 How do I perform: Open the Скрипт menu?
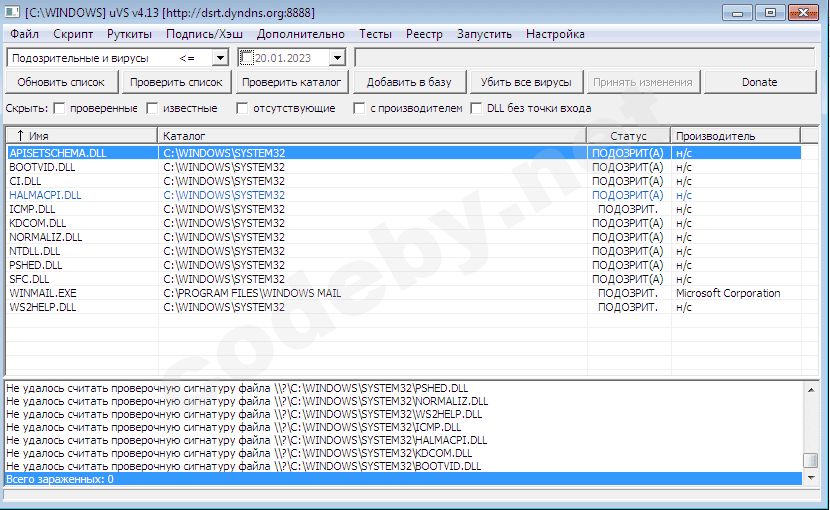(73, 34)
